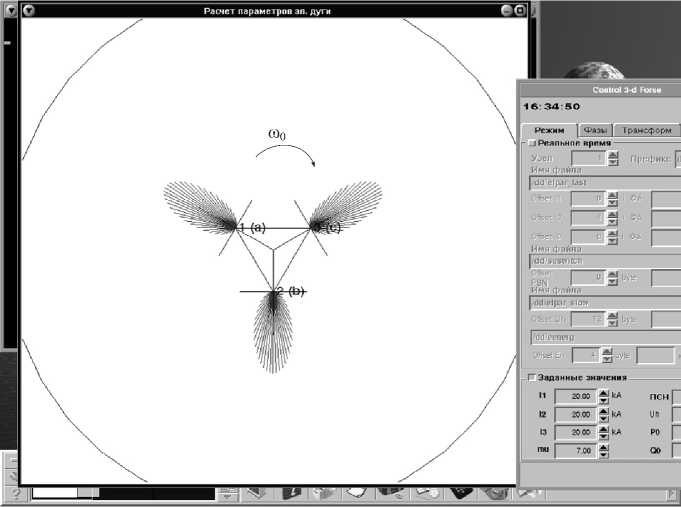
Task: Click the iconify button of the plot window
Action: tap(505, 10)
